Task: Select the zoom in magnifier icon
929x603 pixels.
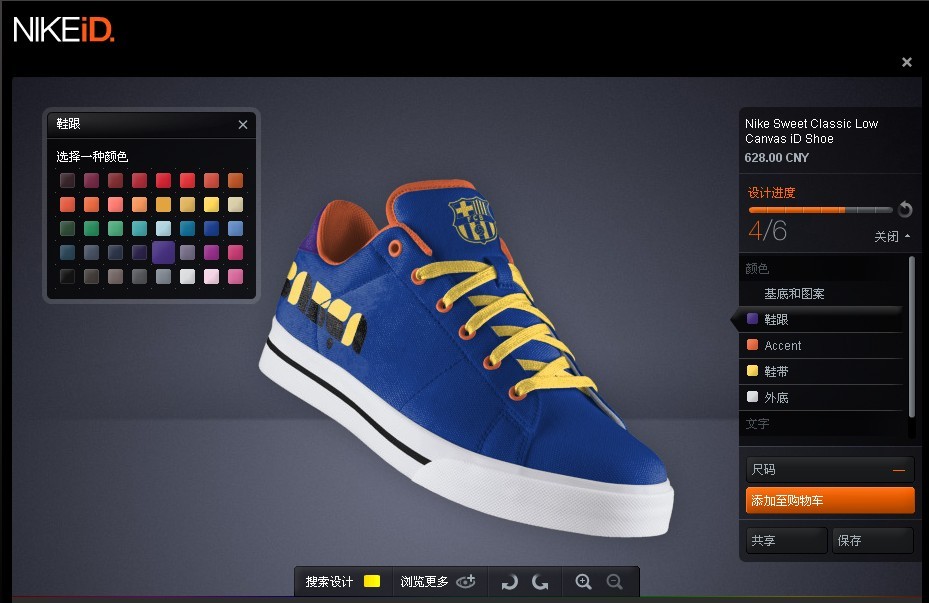Action: pyautogui.click(x=584, y=581)
